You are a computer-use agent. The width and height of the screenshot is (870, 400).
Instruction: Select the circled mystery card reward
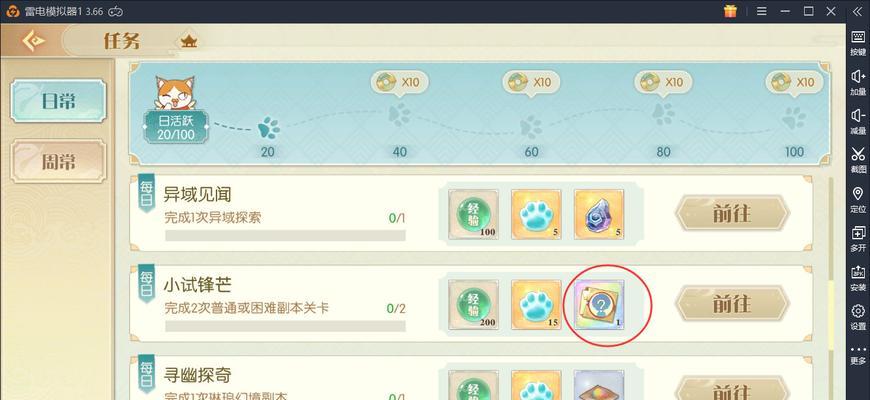(599, 305)
